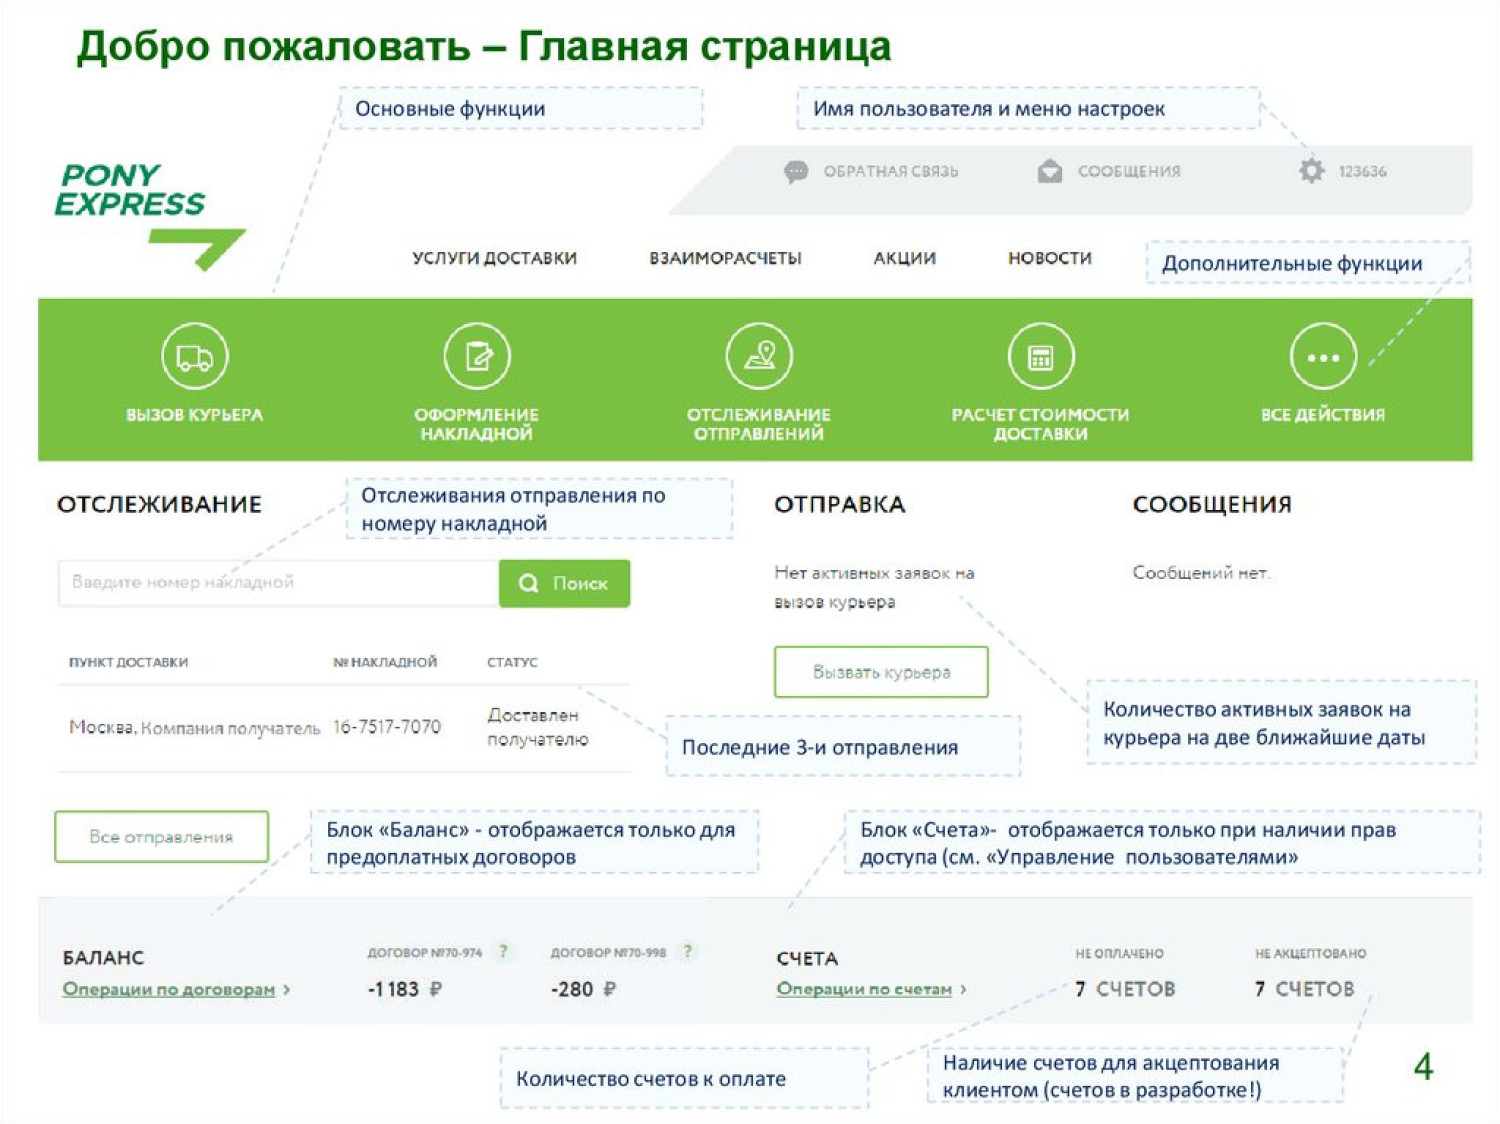
Task: Go to the Новости menu item
Action: tap(1049, 258)
